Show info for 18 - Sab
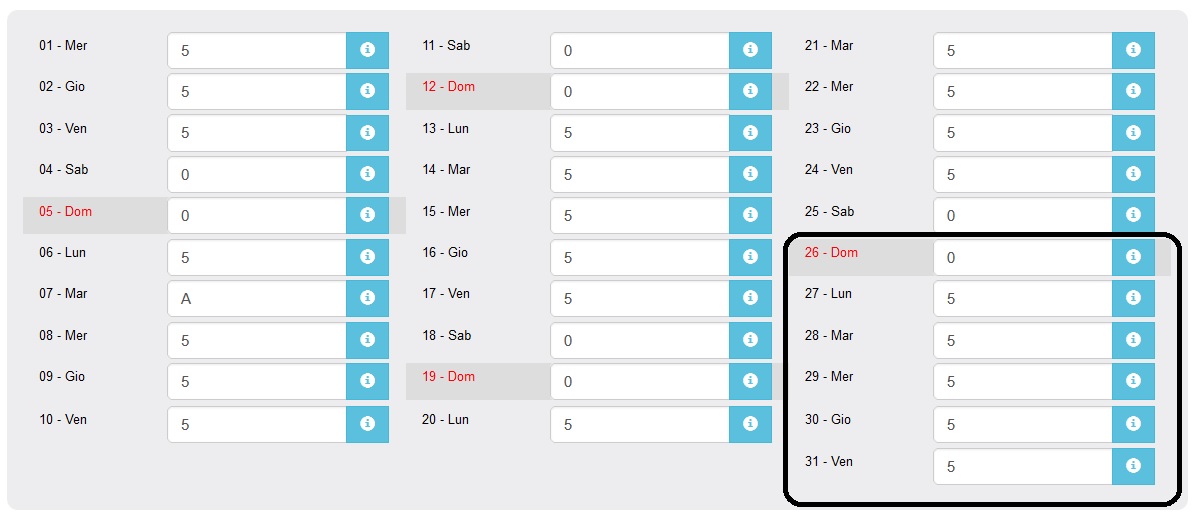 coord(750,340)
